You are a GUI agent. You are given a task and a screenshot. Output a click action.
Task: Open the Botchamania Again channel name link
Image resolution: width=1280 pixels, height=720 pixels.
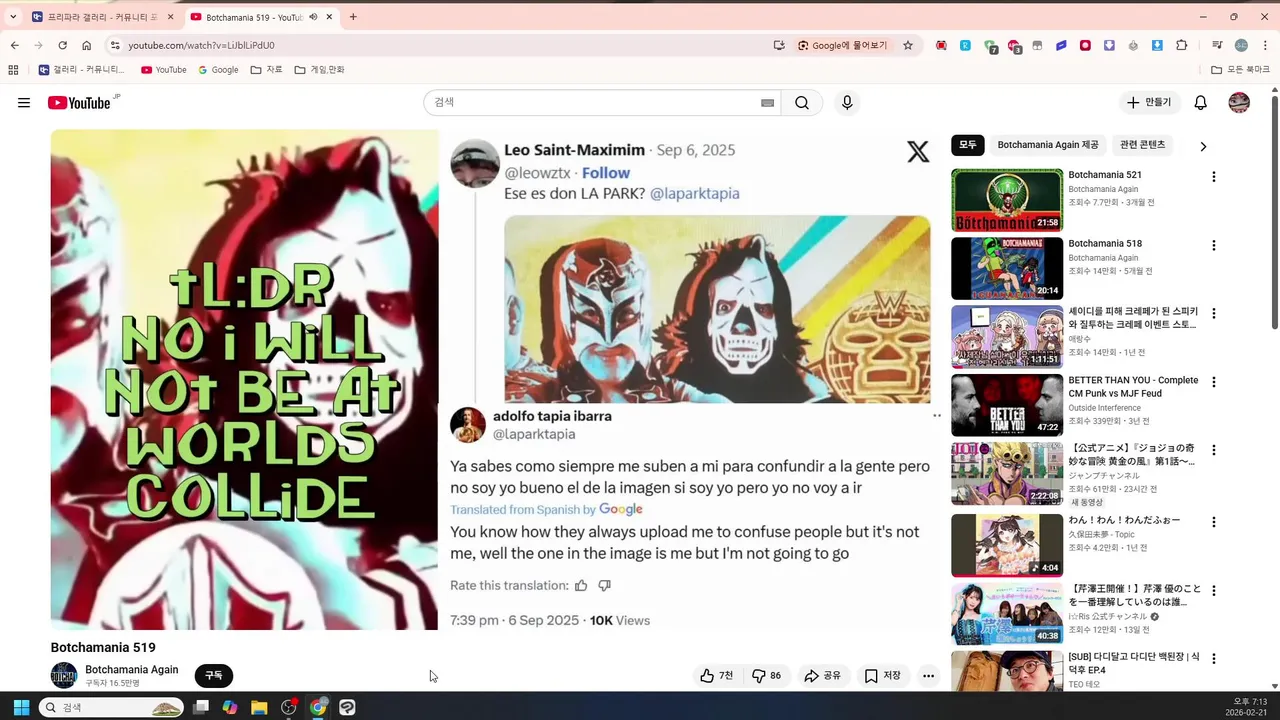132,670
